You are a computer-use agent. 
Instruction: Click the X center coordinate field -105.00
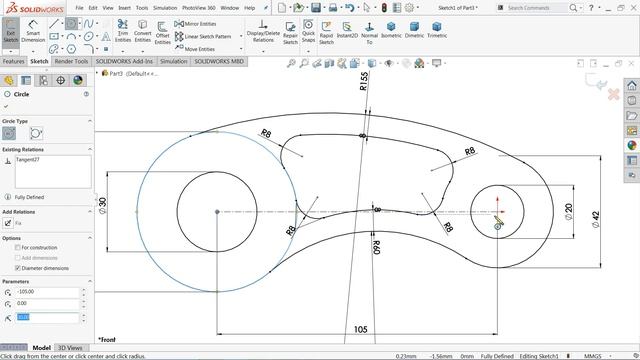tap(47, 292)
